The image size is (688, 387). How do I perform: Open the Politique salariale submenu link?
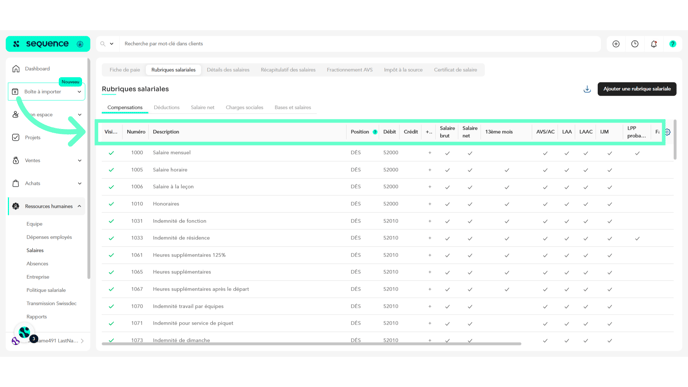click(x=46, y=290)
